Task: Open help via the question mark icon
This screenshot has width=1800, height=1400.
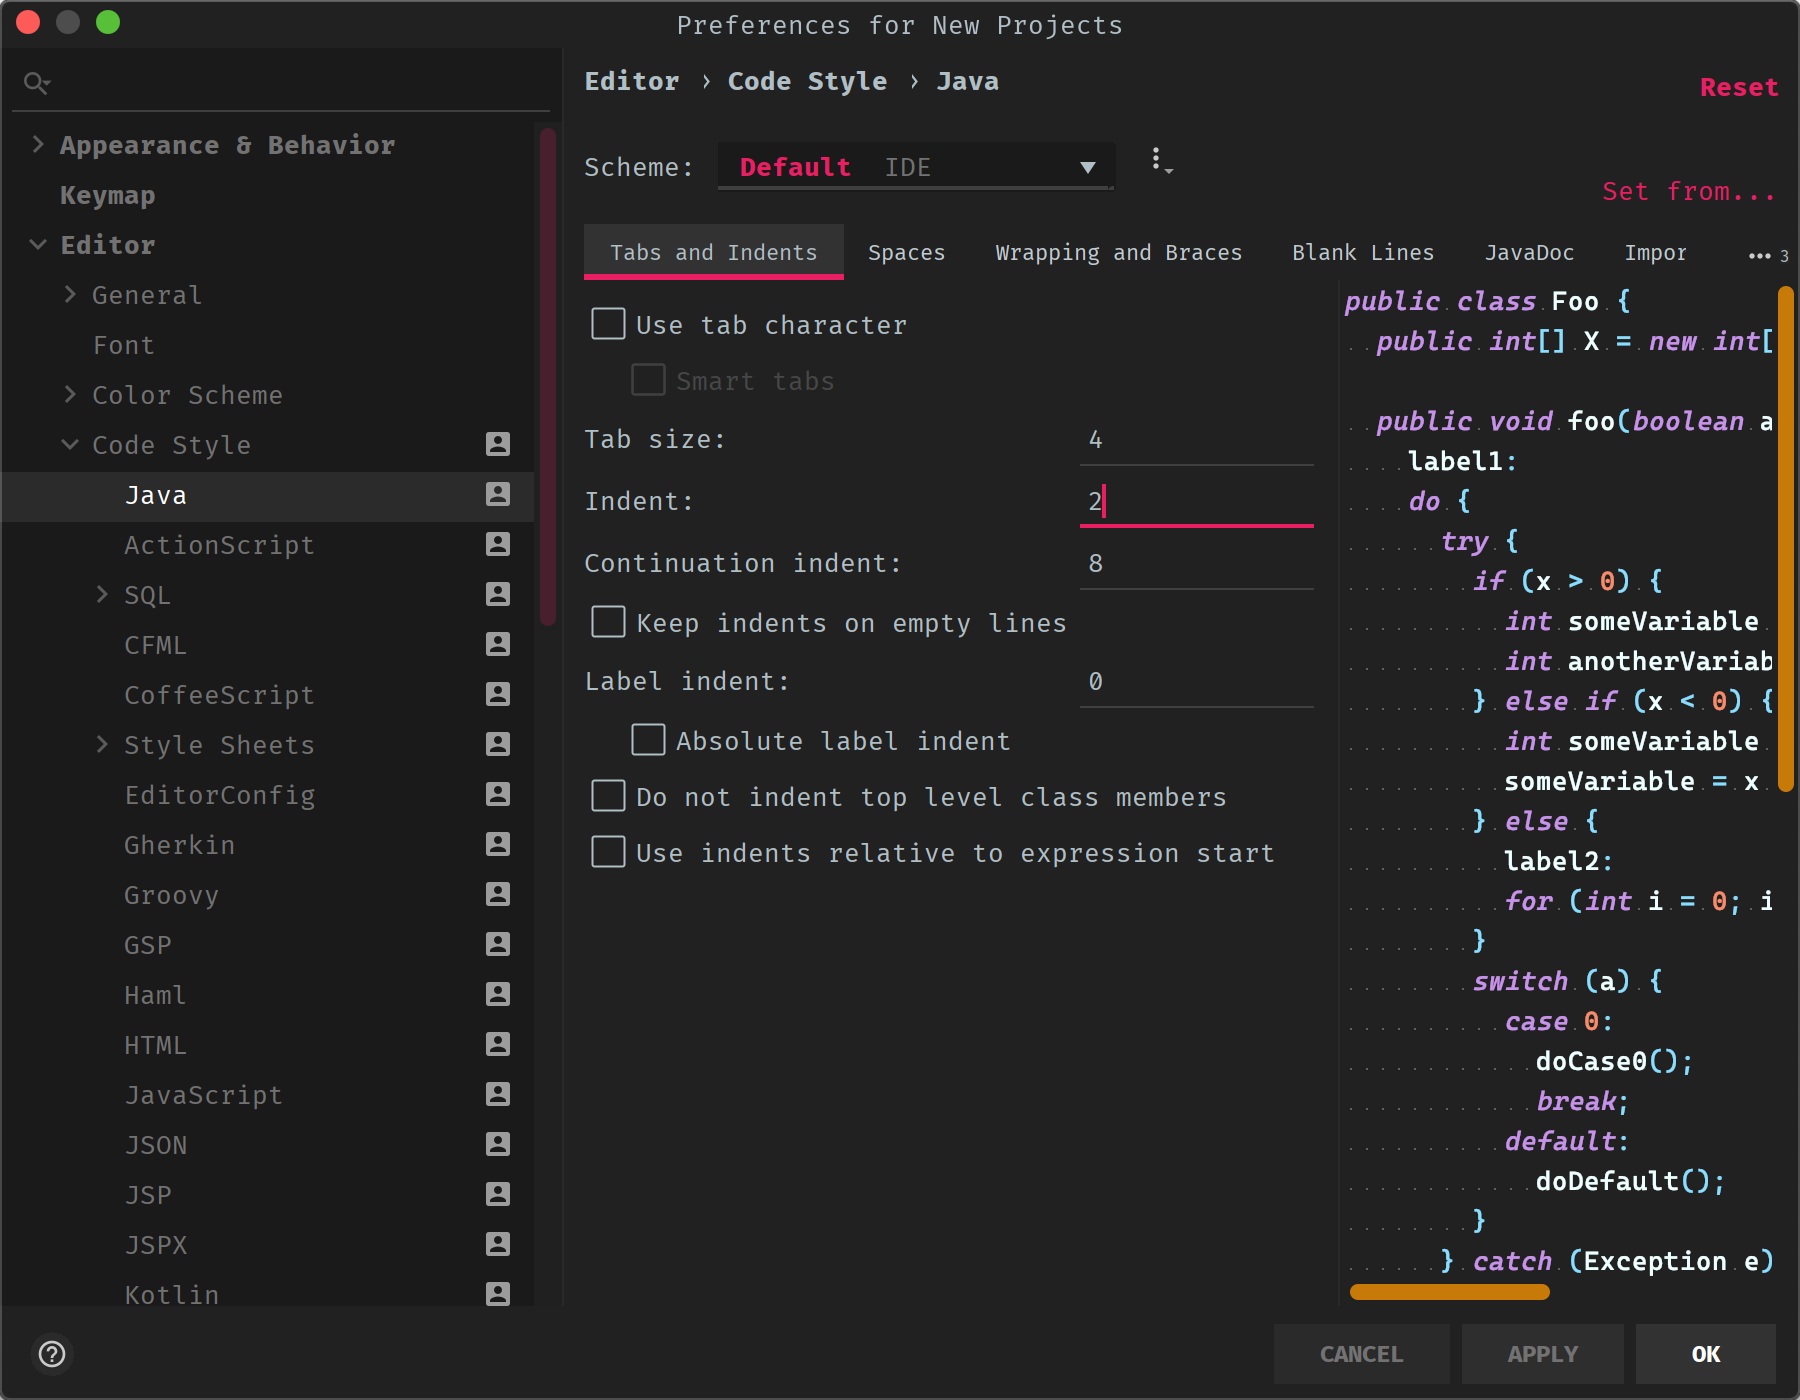Action: (53, 1354)
